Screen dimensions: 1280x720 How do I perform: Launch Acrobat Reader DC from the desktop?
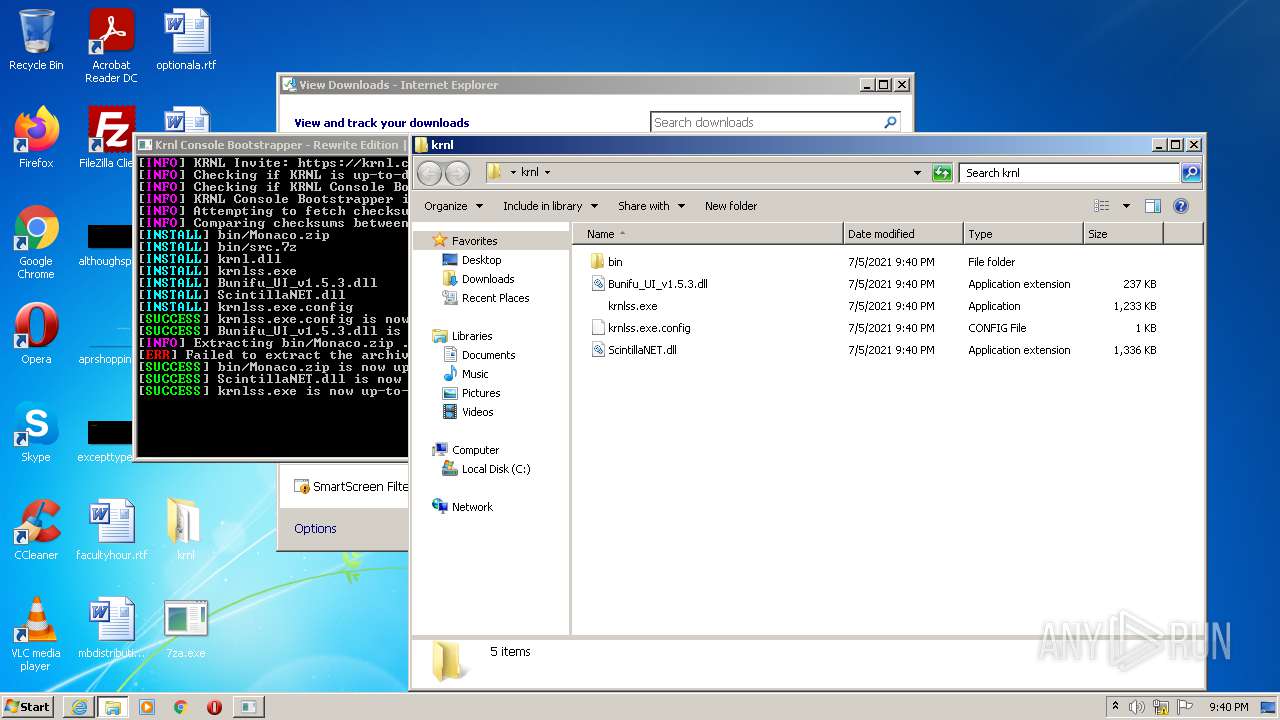point(111,45)
